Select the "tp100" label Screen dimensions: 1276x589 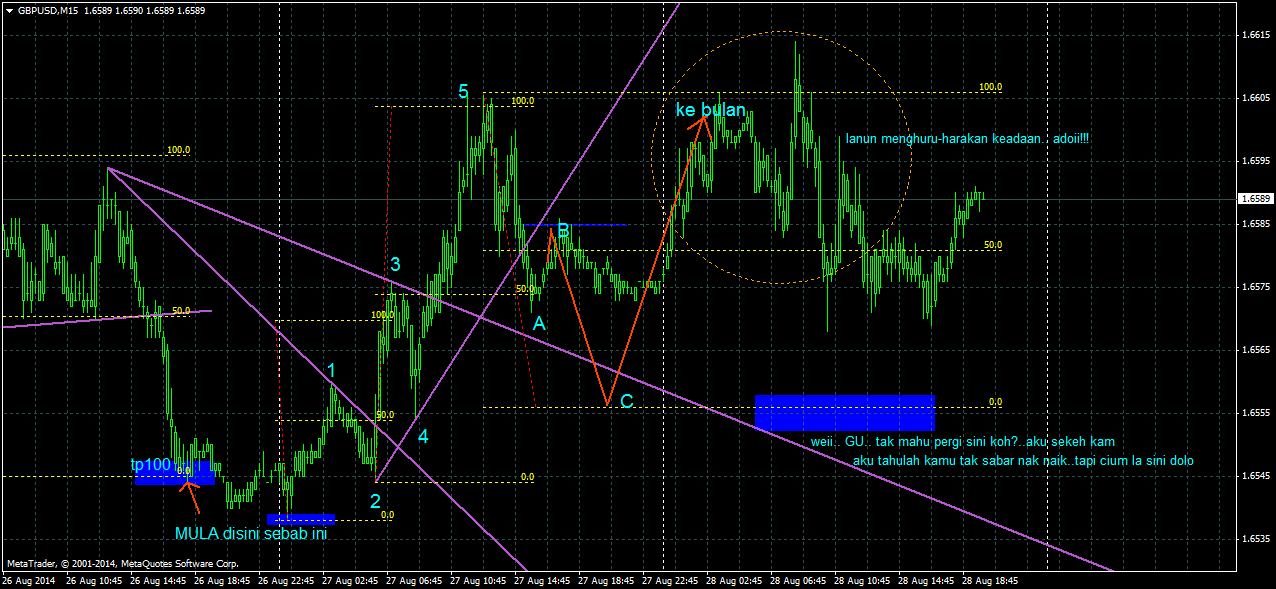coord(150,465)
